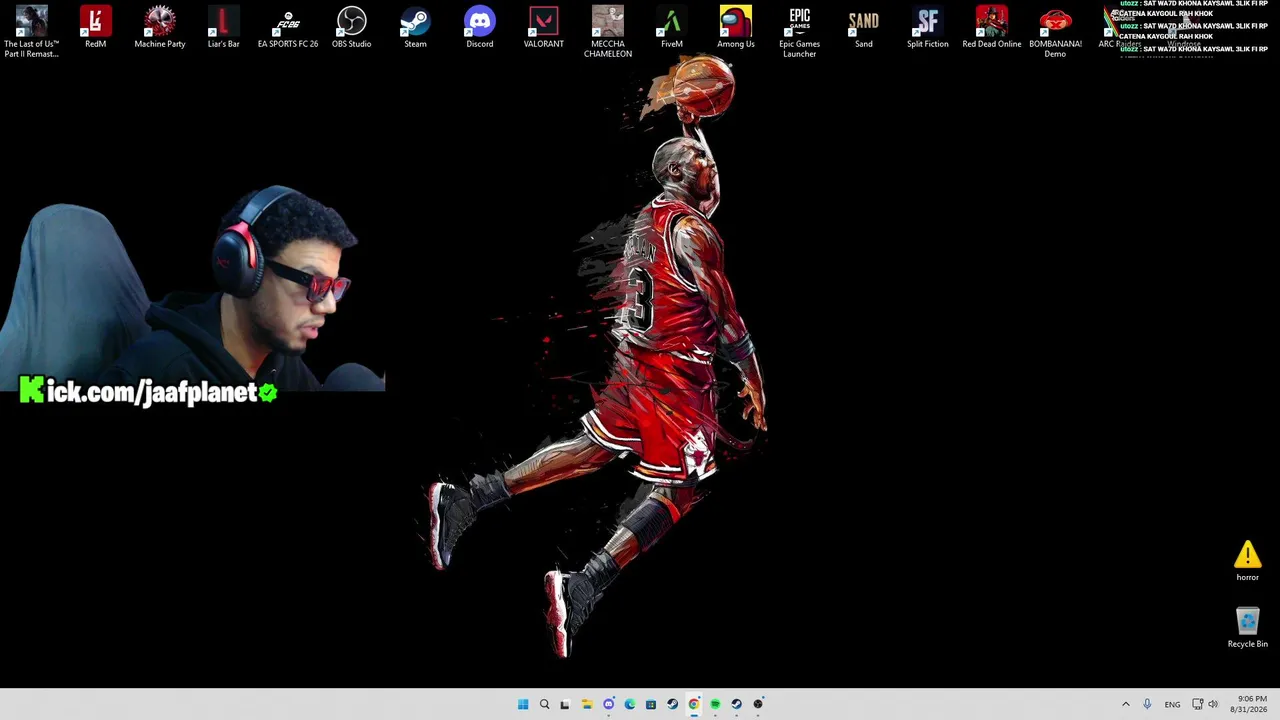Open taskbar Search

tap(544, 704)
